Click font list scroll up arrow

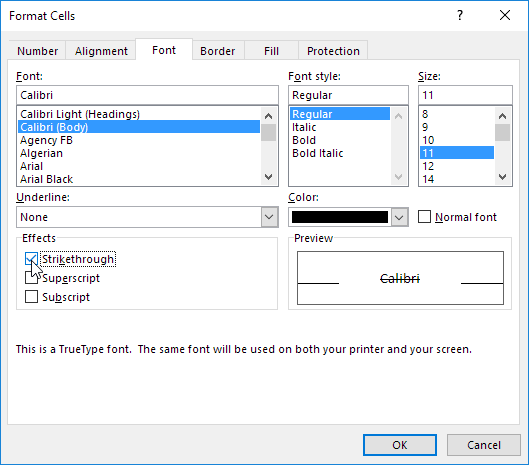coord(269,116)
